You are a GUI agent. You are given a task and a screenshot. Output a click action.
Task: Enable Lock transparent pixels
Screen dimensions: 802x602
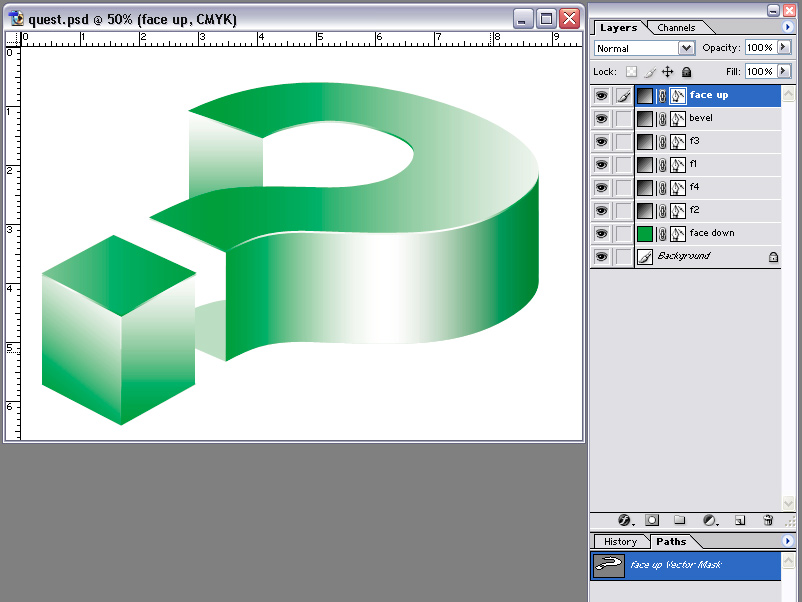click(632, 72)
